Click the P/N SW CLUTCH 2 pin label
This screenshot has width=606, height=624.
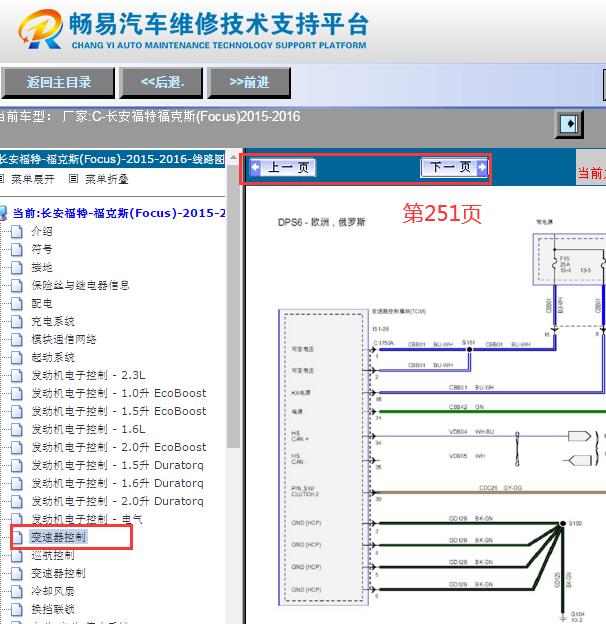pyautogui.click(x=305, y=491)
